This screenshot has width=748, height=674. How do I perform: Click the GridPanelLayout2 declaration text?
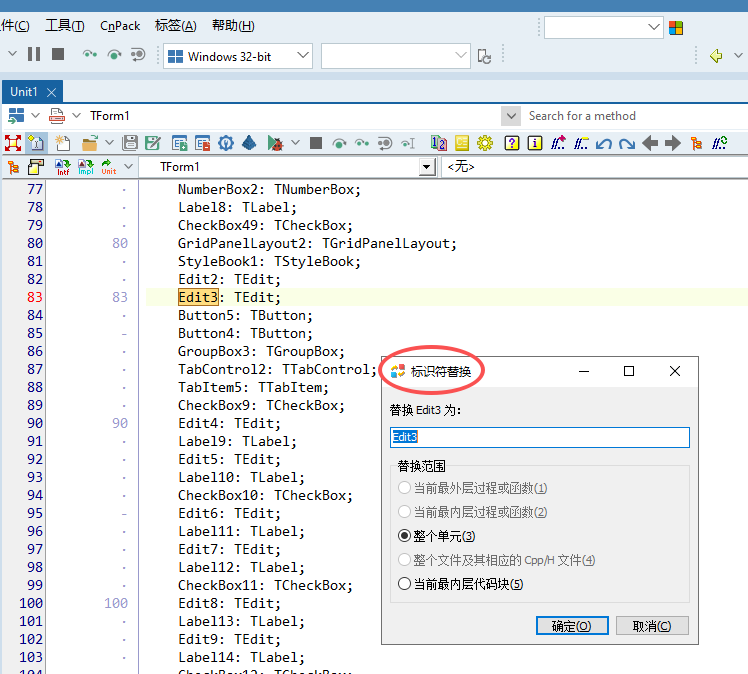[317, 243]
